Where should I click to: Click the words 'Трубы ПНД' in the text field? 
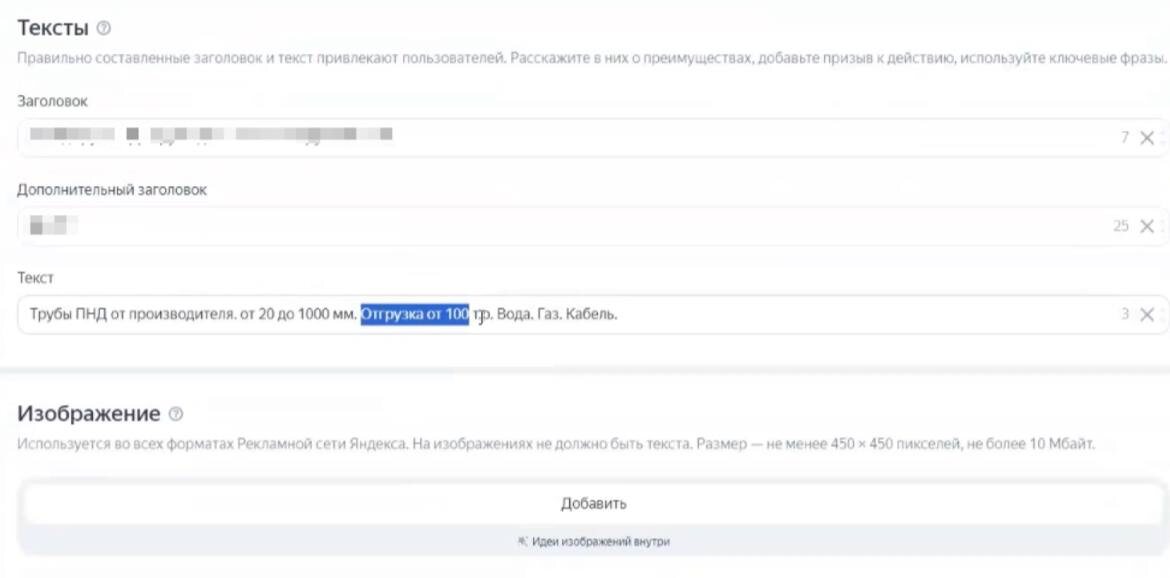[68, 315]
